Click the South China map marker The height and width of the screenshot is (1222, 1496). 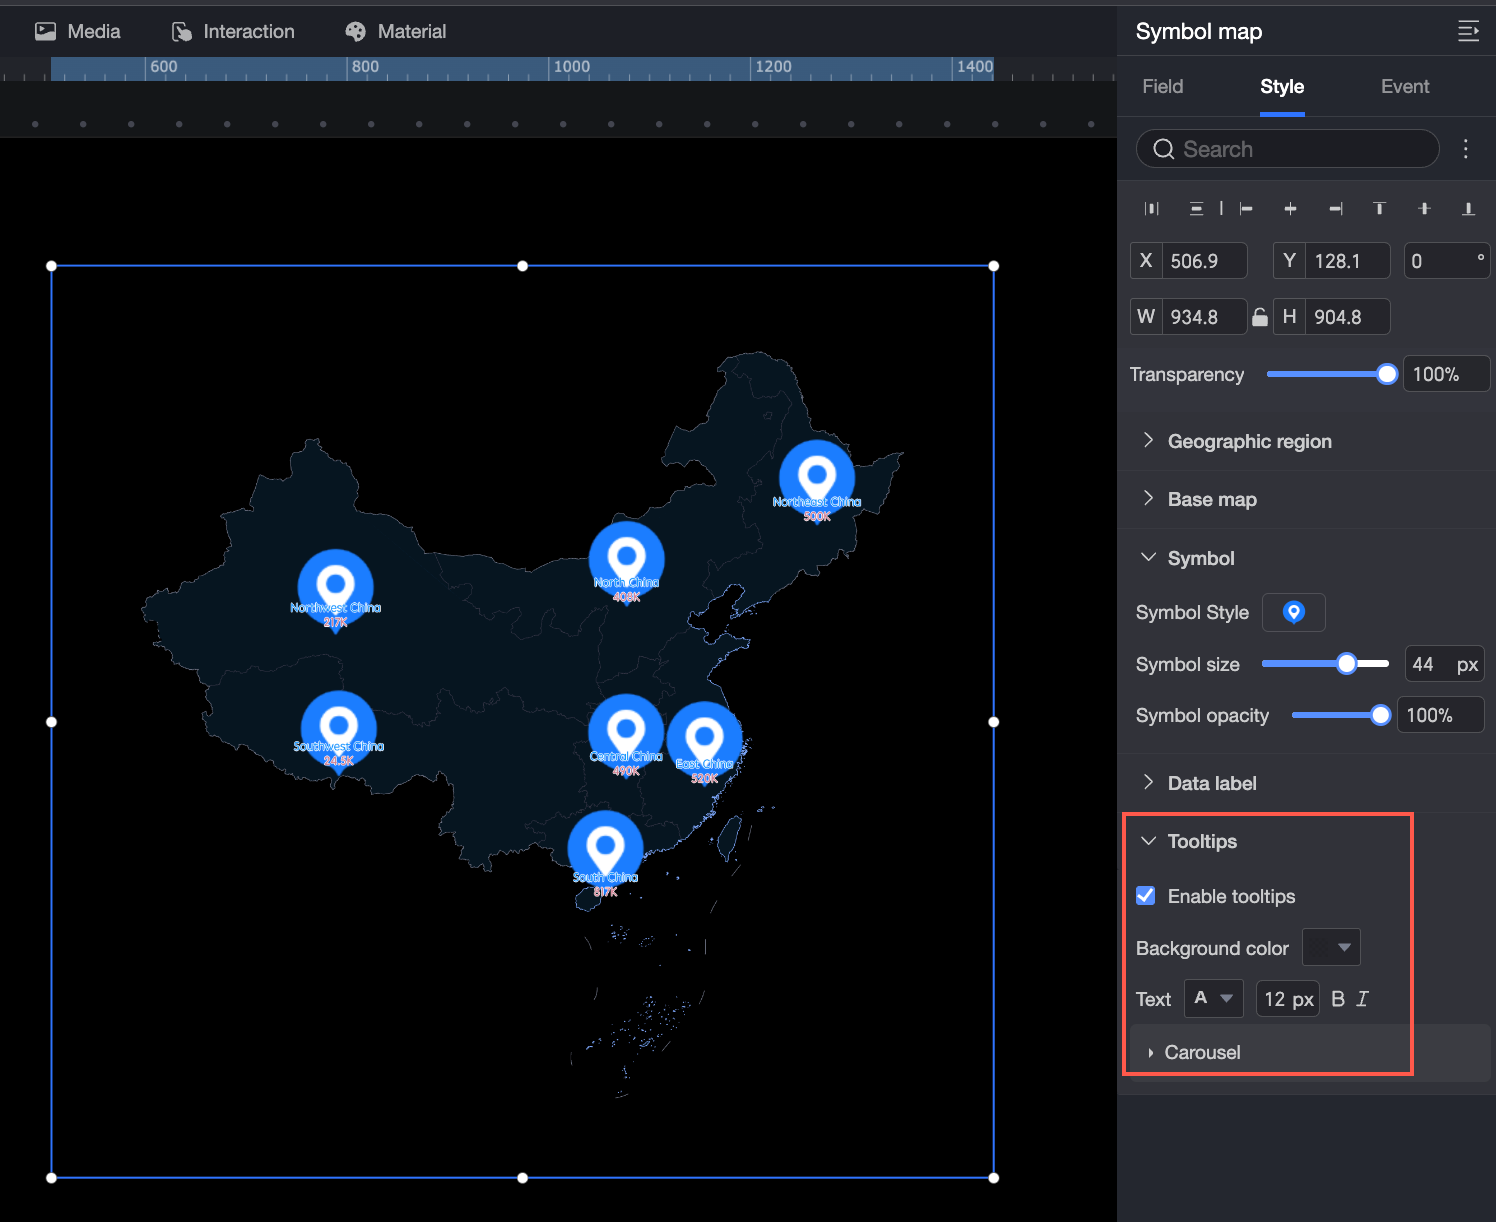(605, 850)
